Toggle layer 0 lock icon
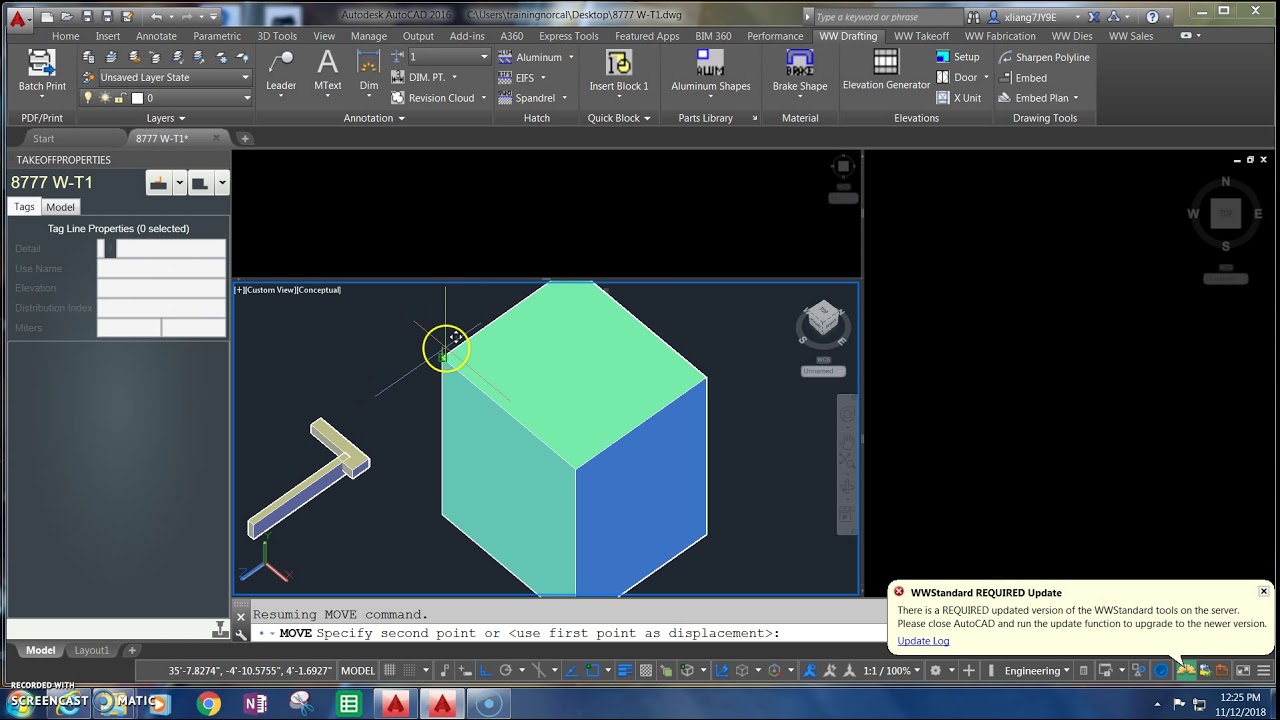Viewport: 1280px width, 720px height. pyautogui.click(x=120, y=98)
